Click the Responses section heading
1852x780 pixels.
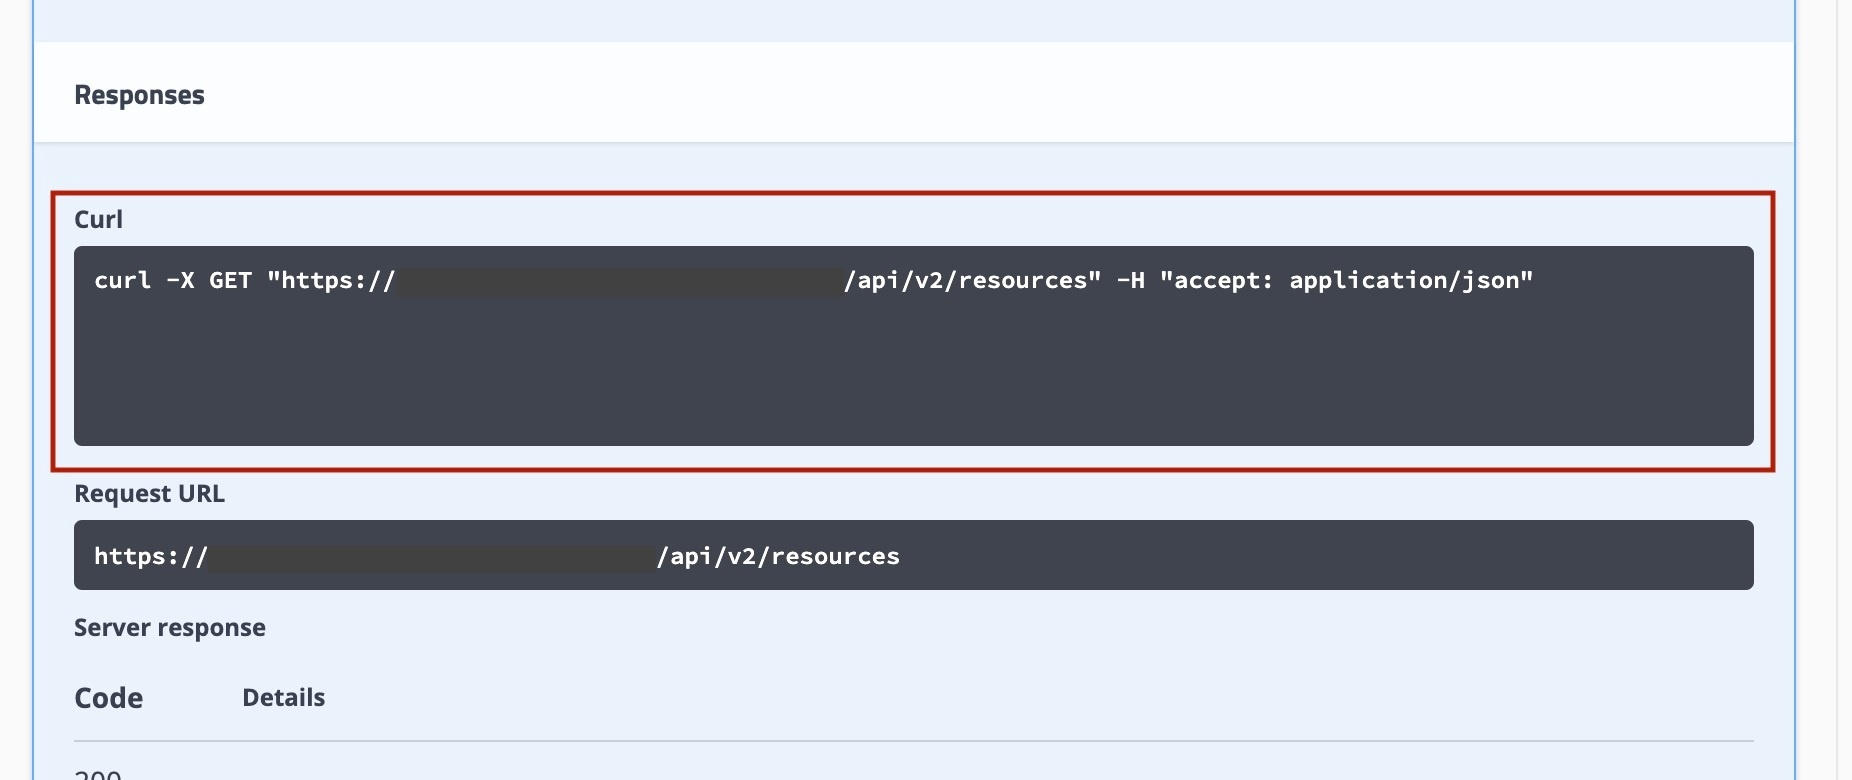click(139, 95)
